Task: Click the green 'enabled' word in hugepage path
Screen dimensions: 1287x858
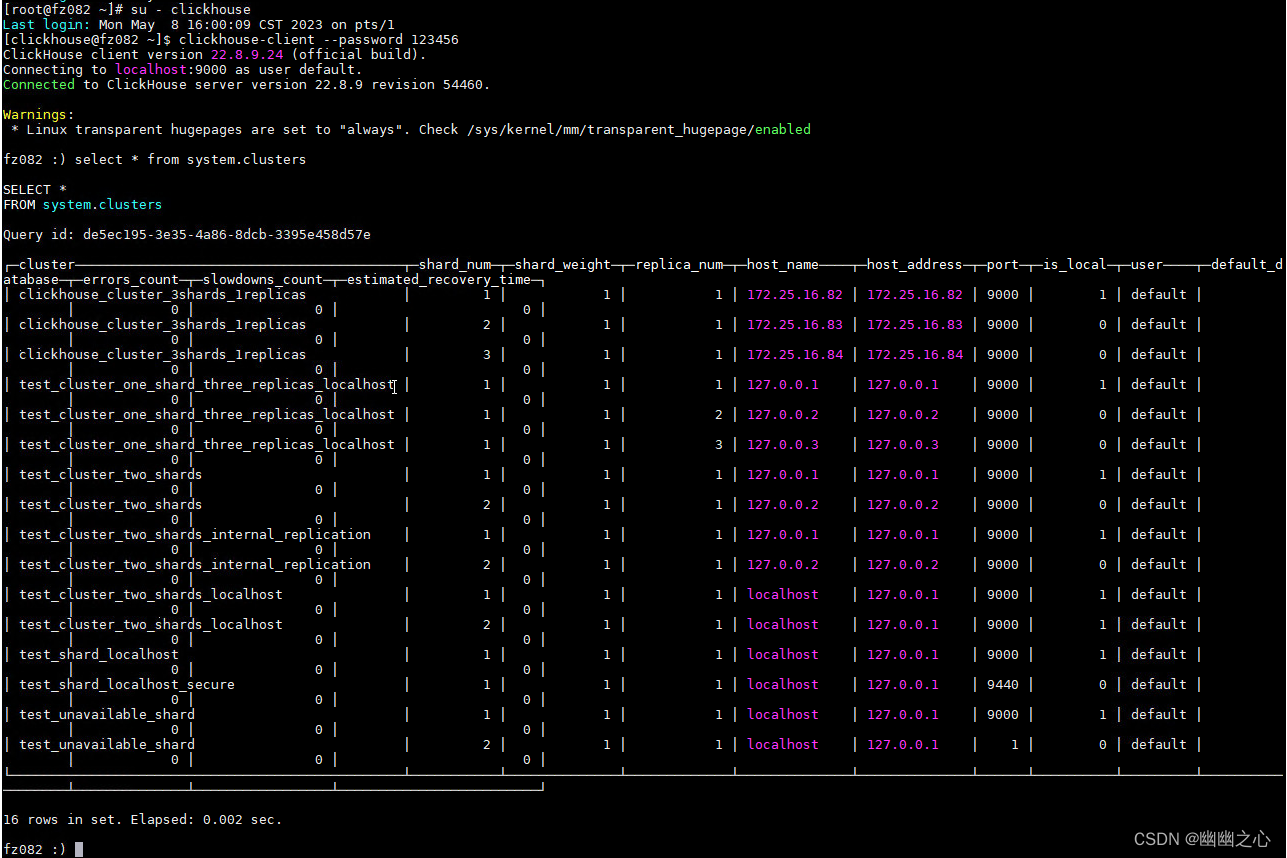Action: pyautogui.click(x=783, y=129)
